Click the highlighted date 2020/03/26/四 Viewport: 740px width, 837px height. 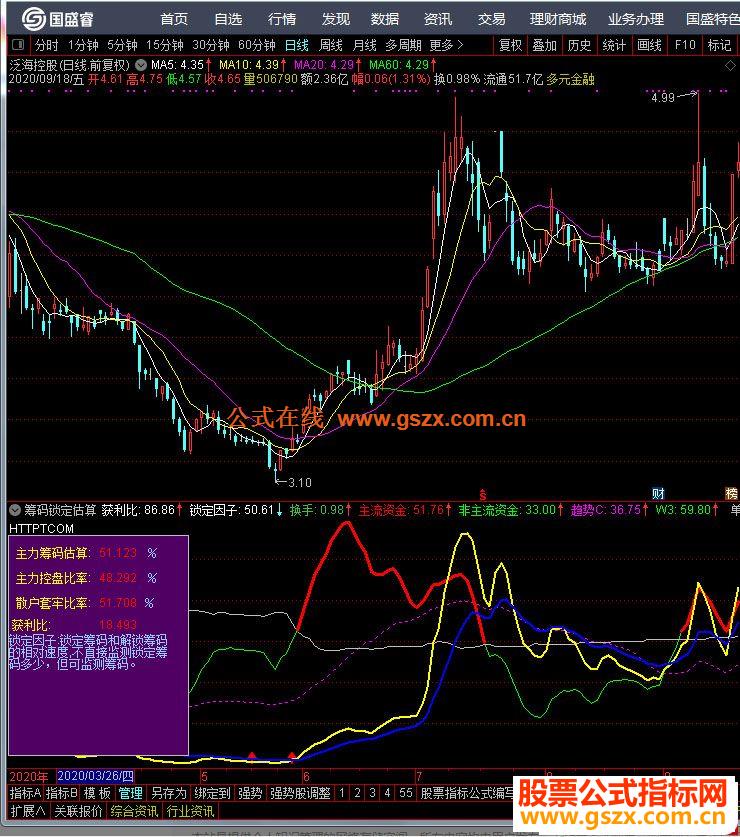click(95, 776)
